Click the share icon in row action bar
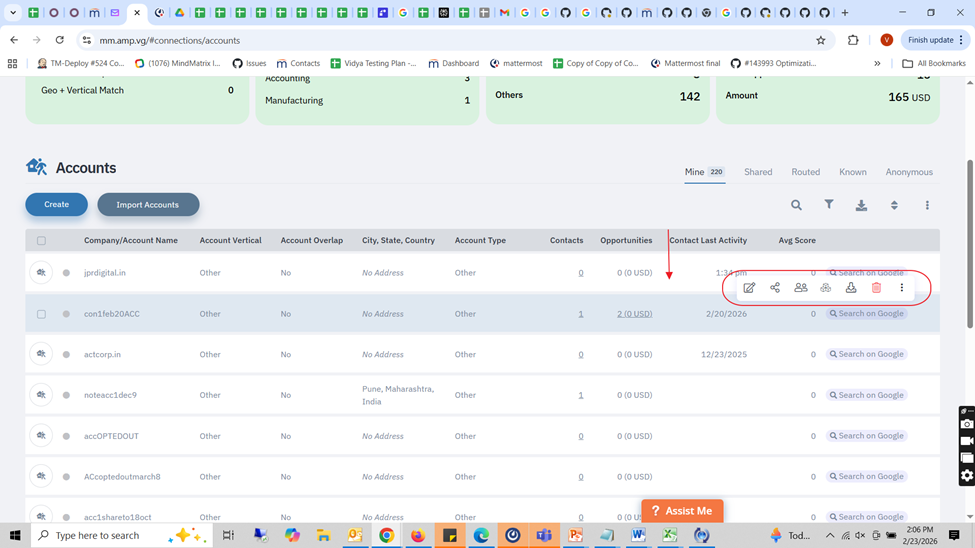 click(775, 288)
